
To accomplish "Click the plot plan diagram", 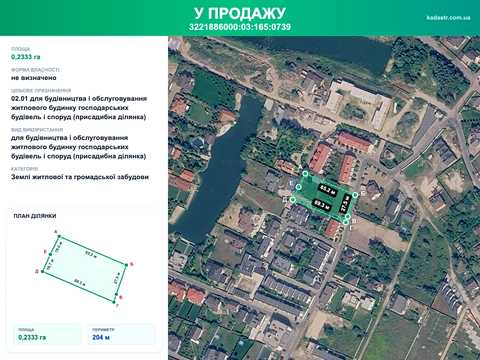I will click(x=84, y=269).
